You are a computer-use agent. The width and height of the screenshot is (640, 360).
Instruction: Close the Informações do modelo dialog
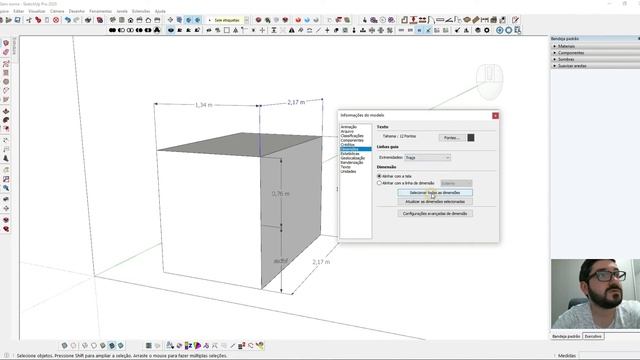tap(495, 116)
